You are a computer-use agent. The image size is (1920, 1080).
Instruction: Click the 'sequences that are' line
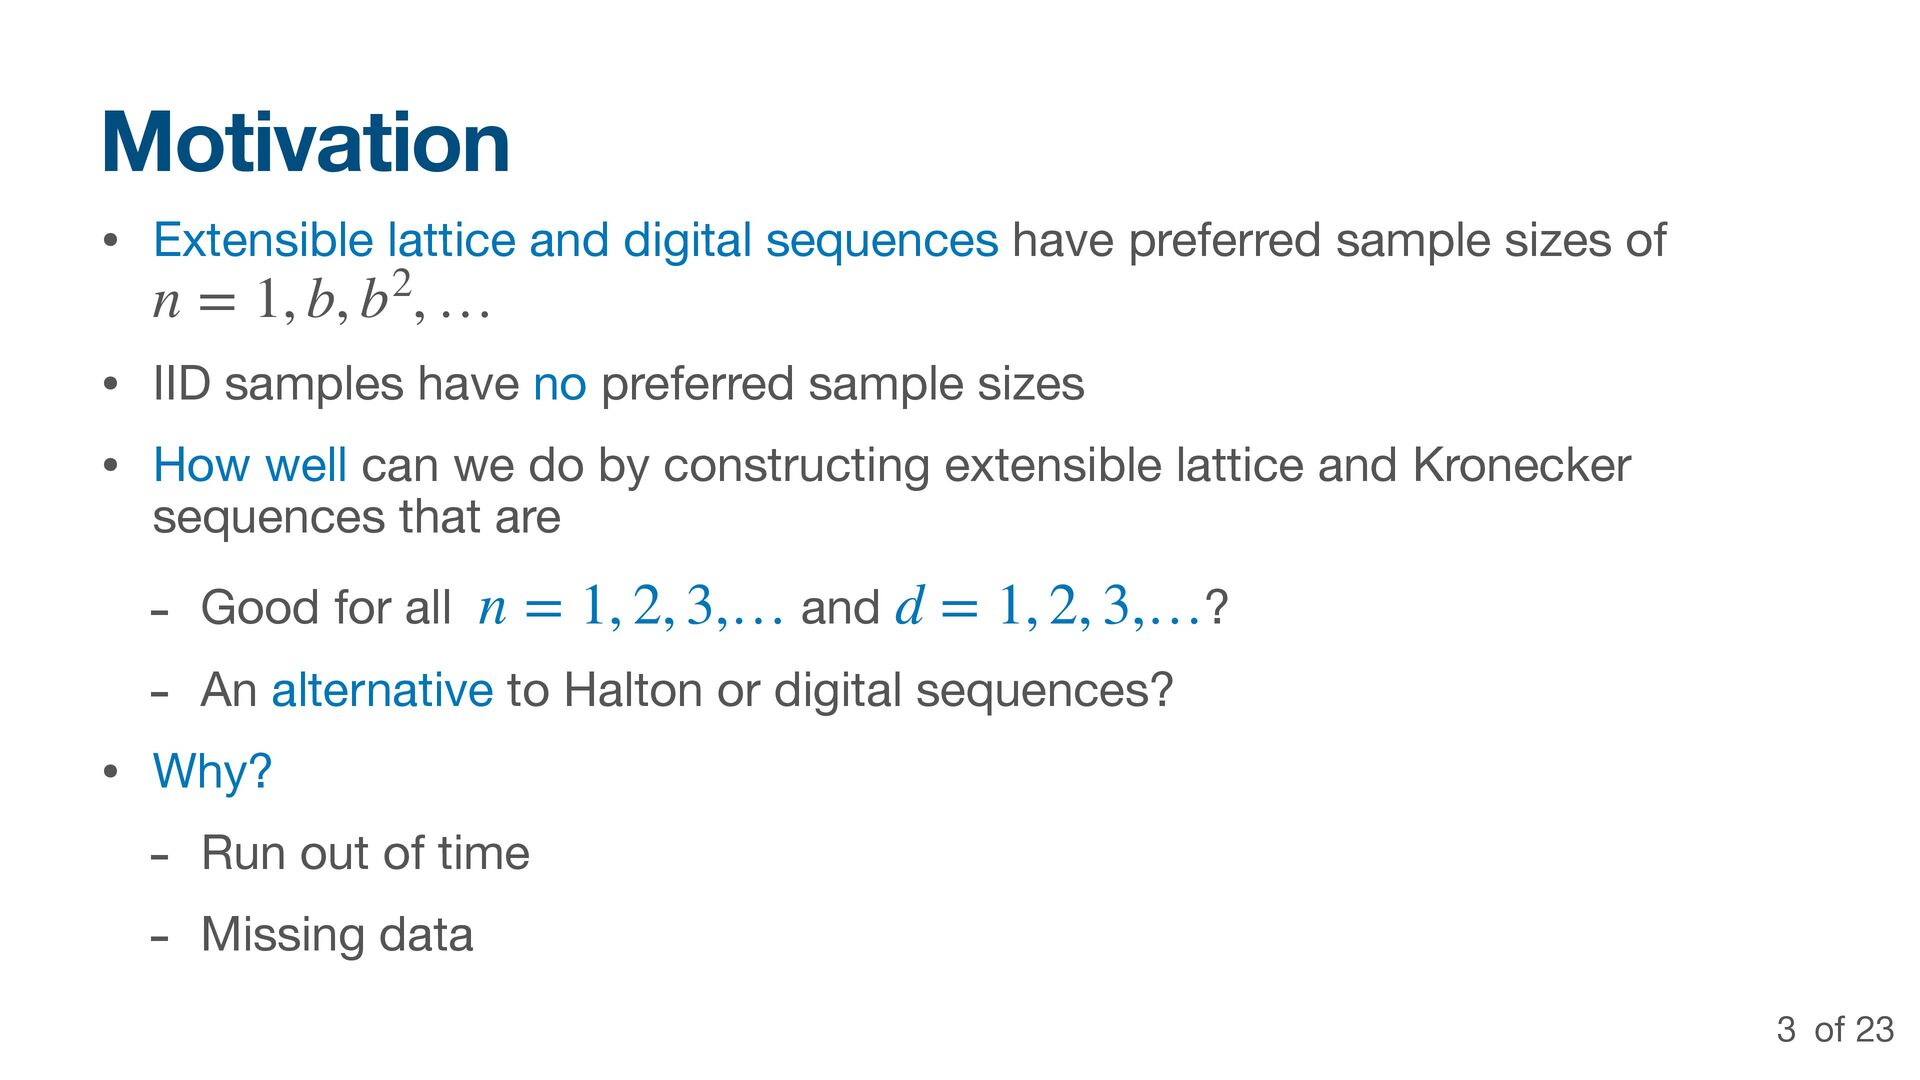(x=356, y=518)
